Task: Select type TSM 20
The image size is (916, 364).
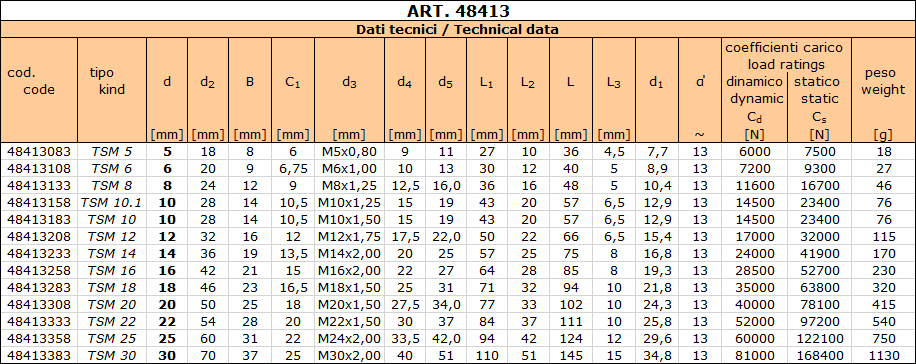Action: pyautogui.click(x=112, y=304)
